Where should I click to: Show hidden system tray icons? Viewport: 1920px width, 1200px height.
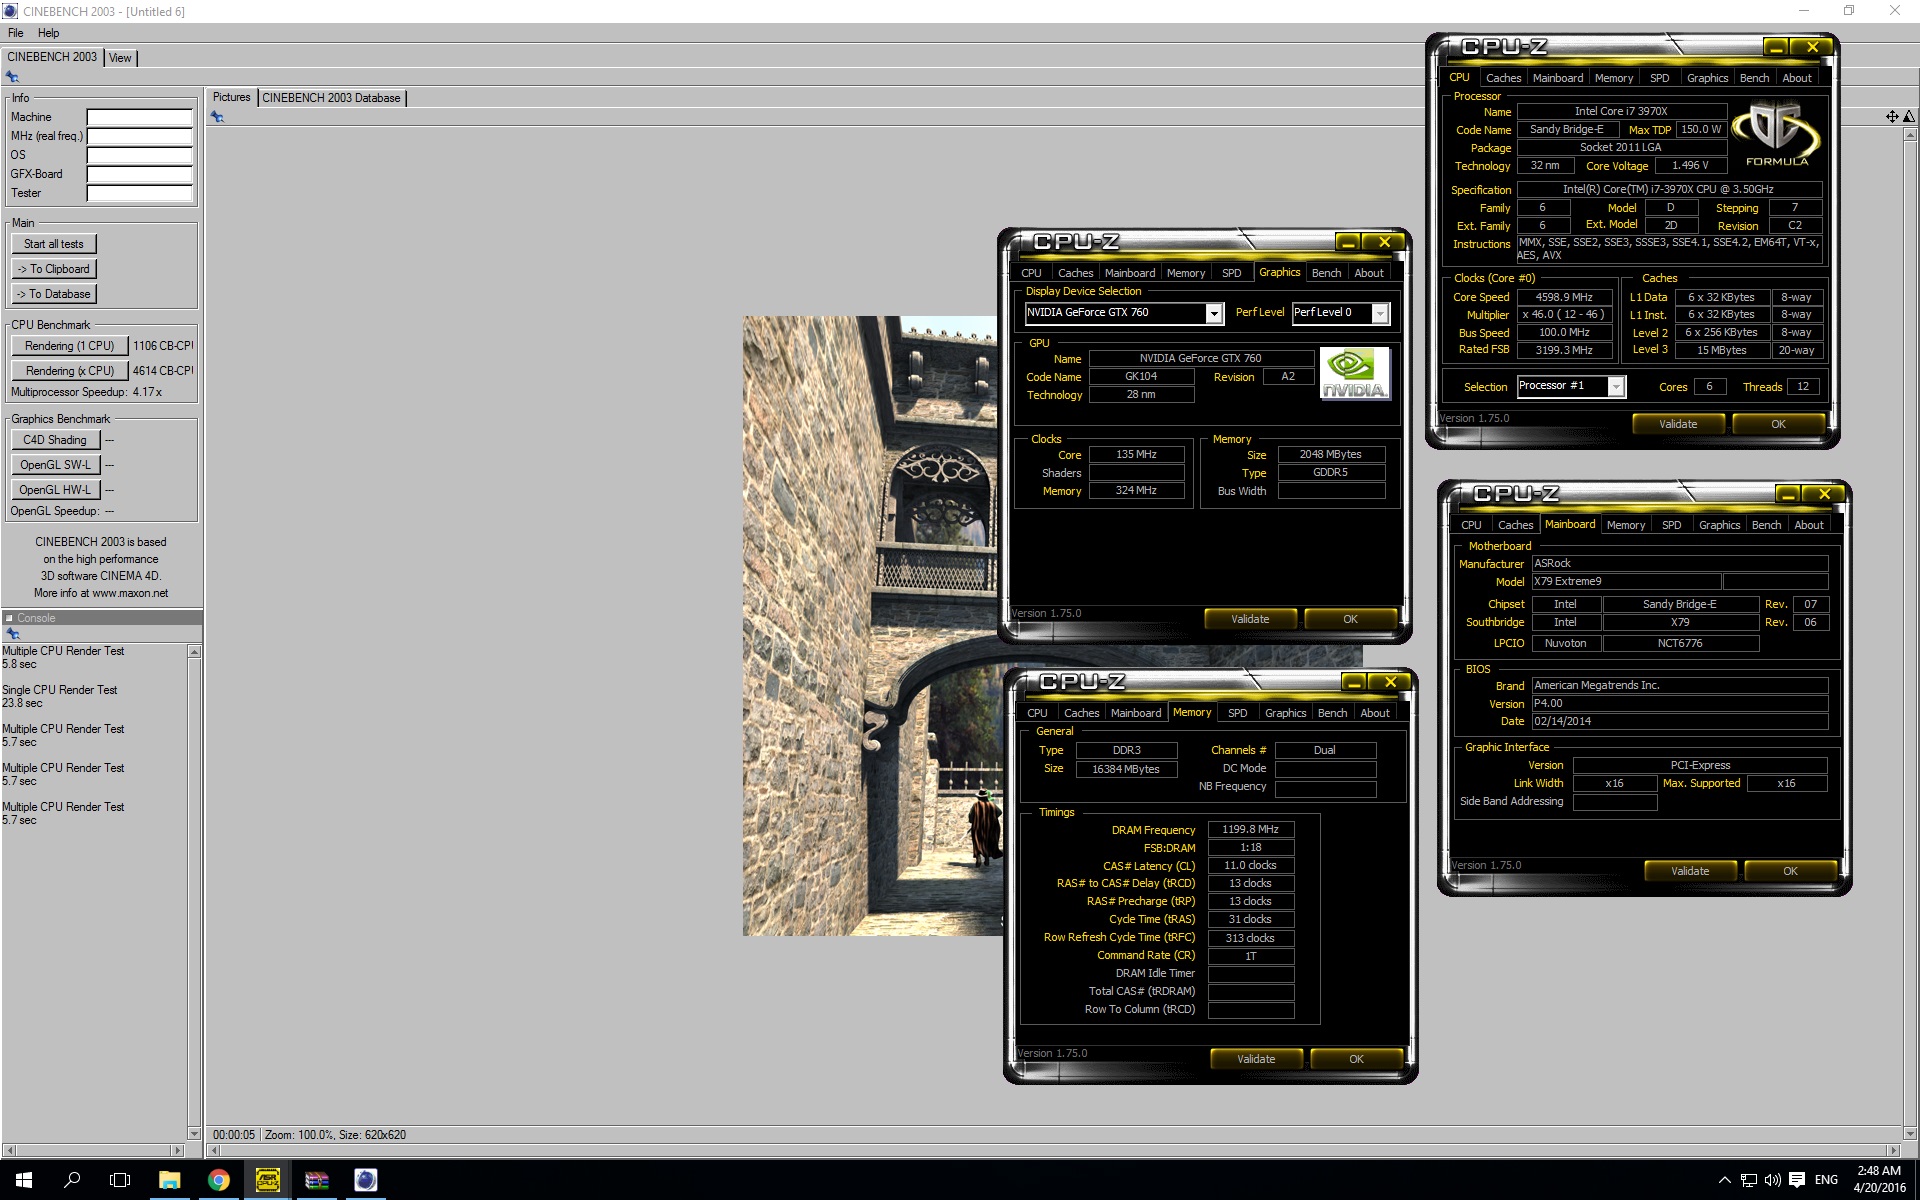click(x=1724, y=1180)
